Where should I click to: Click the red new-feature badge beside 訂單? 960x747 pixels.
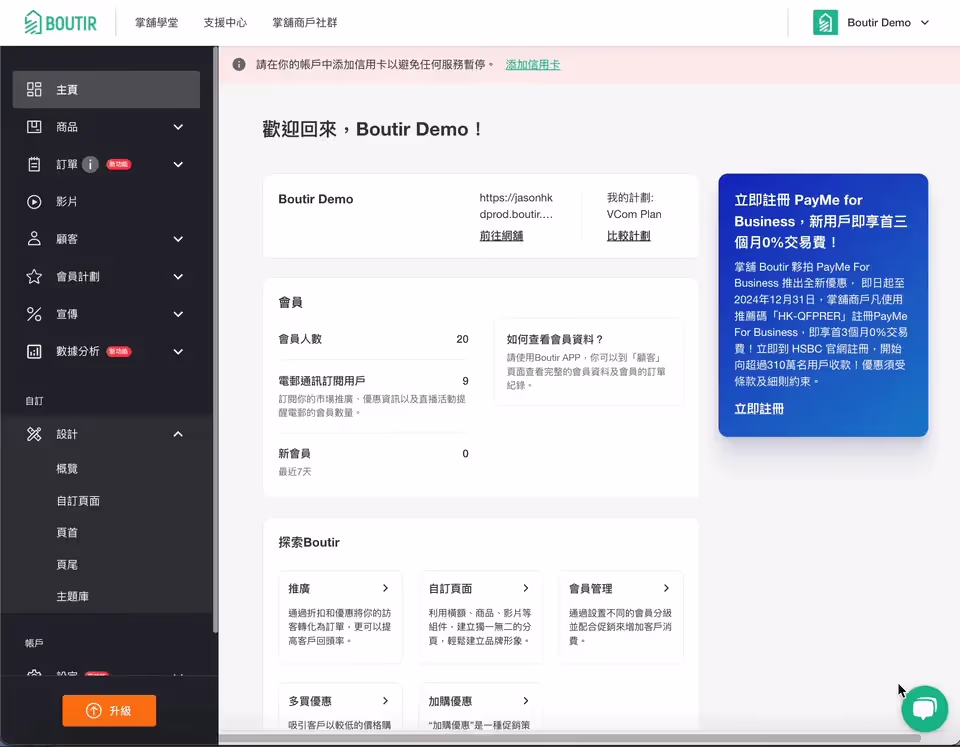[x=119, y=164]
